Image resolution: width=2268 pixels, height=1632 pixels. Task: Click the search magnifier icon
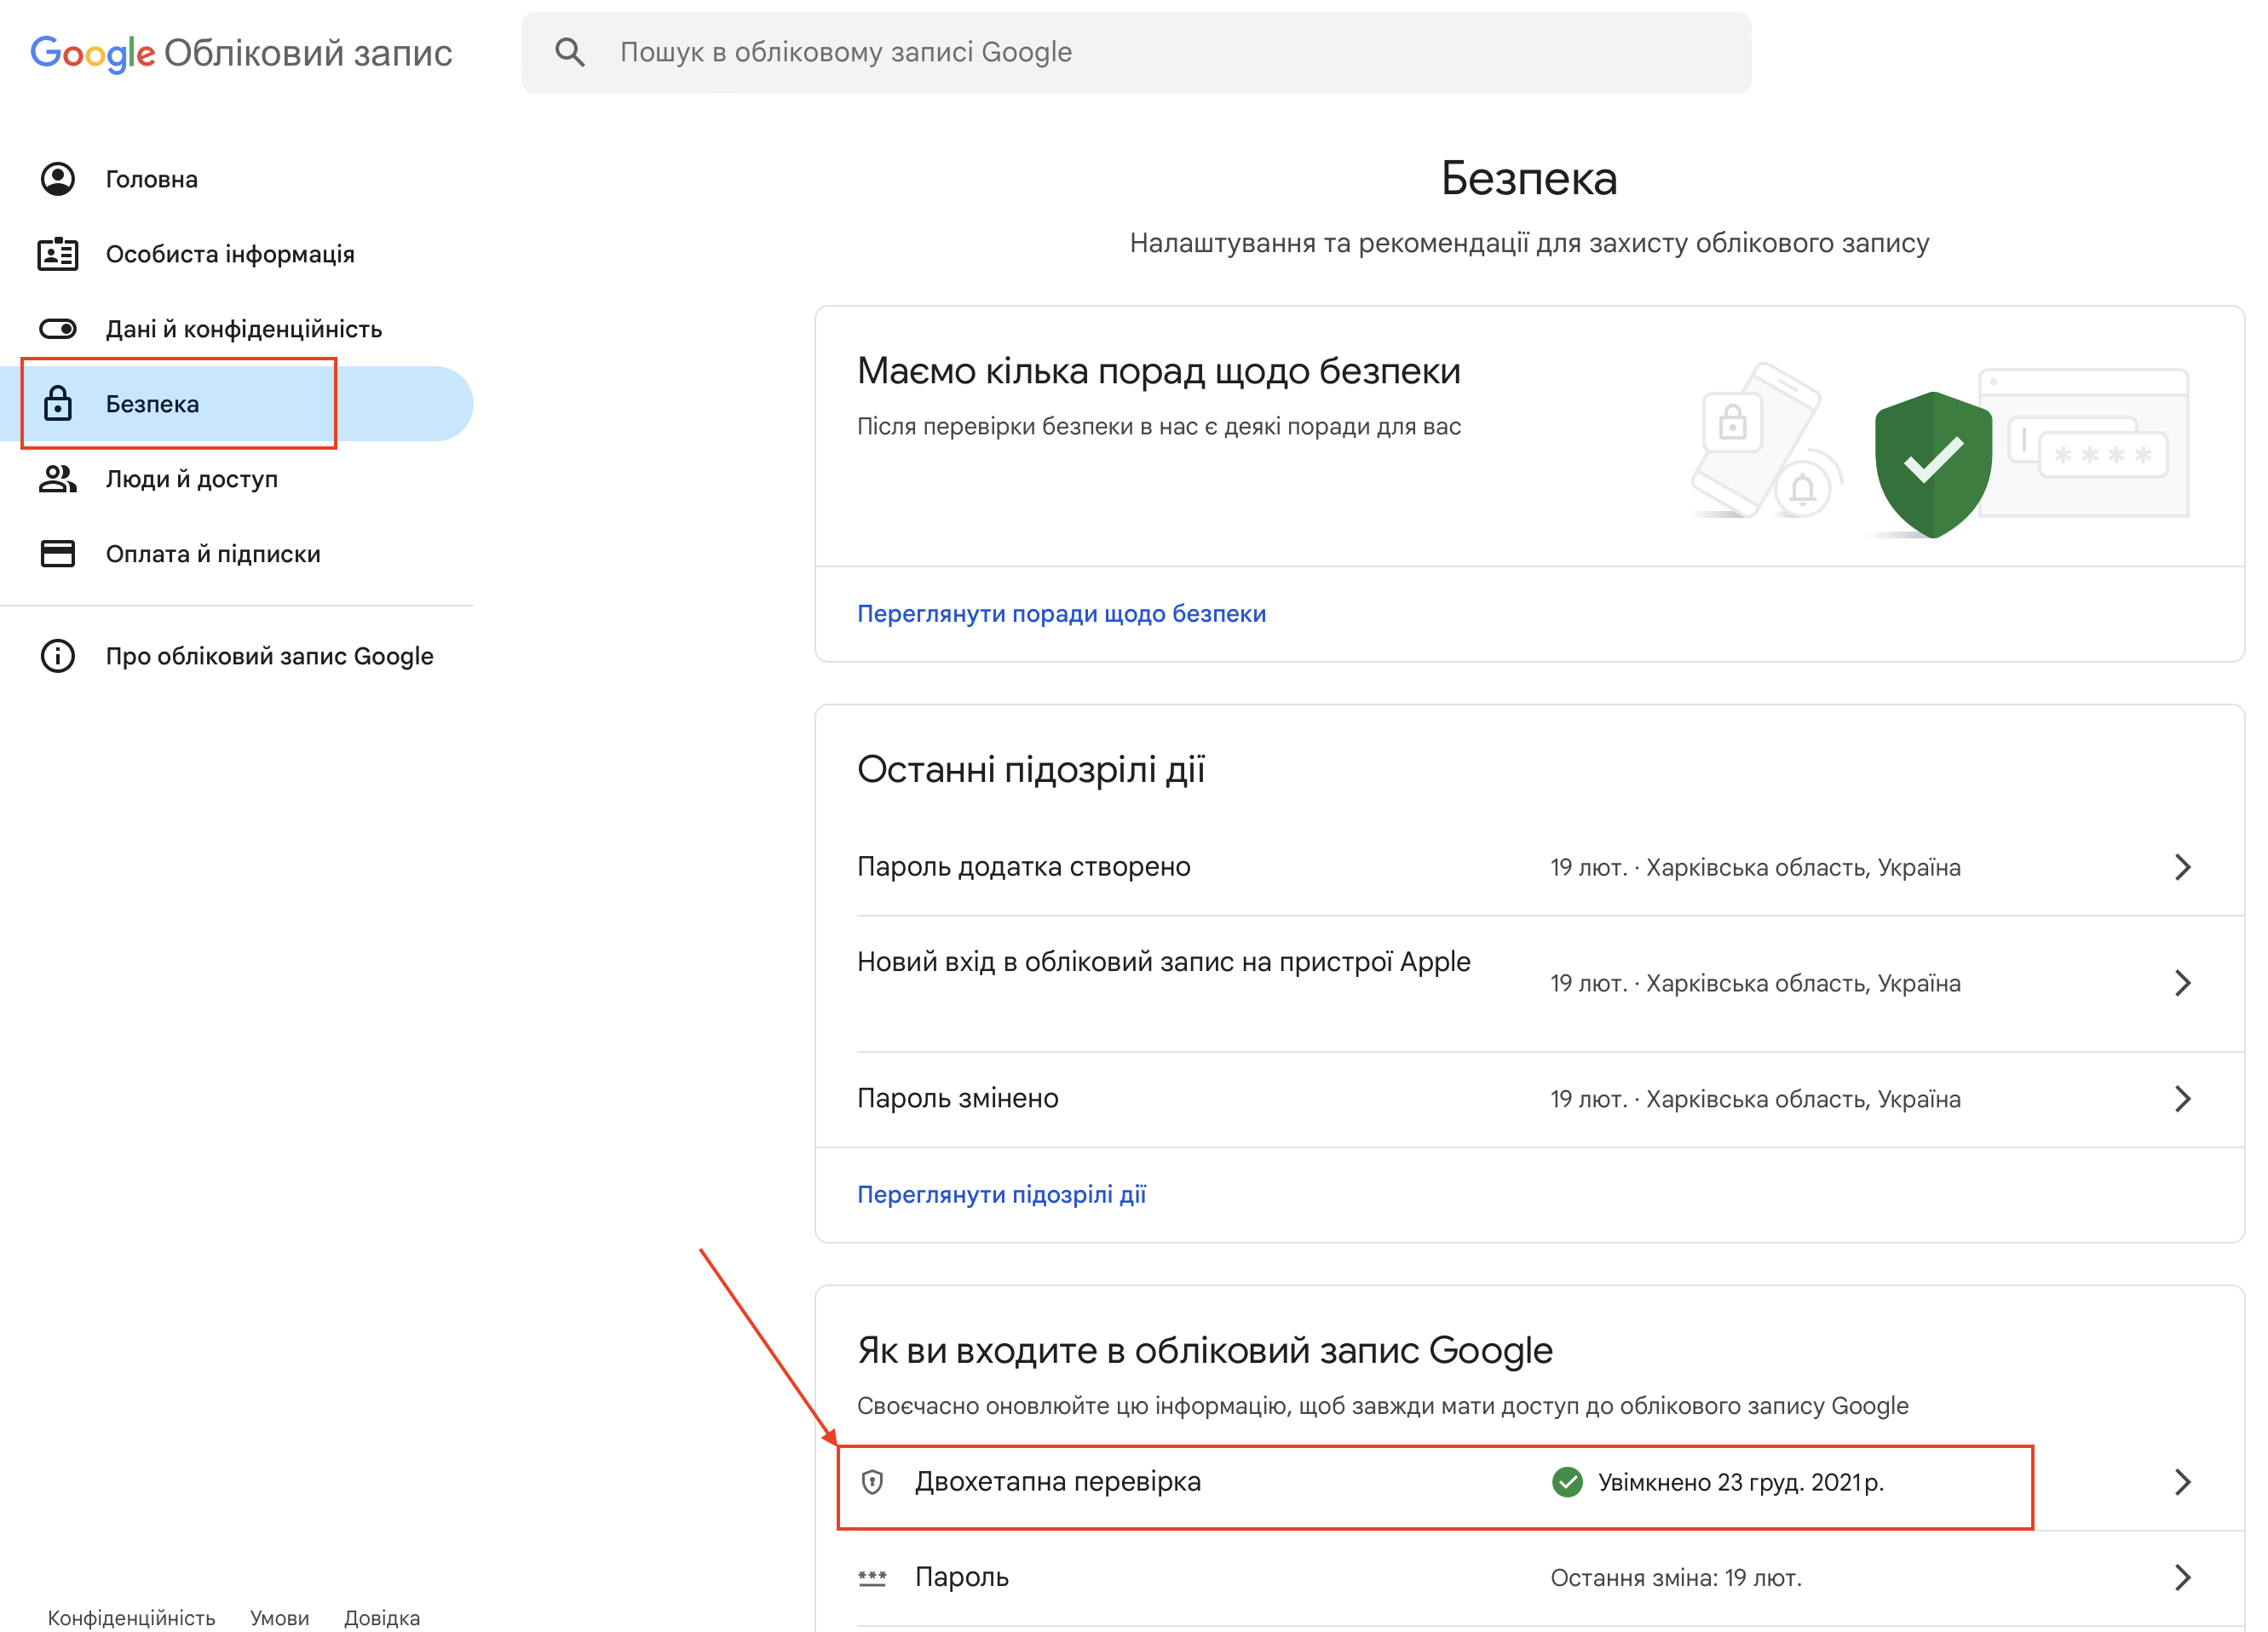570,52
